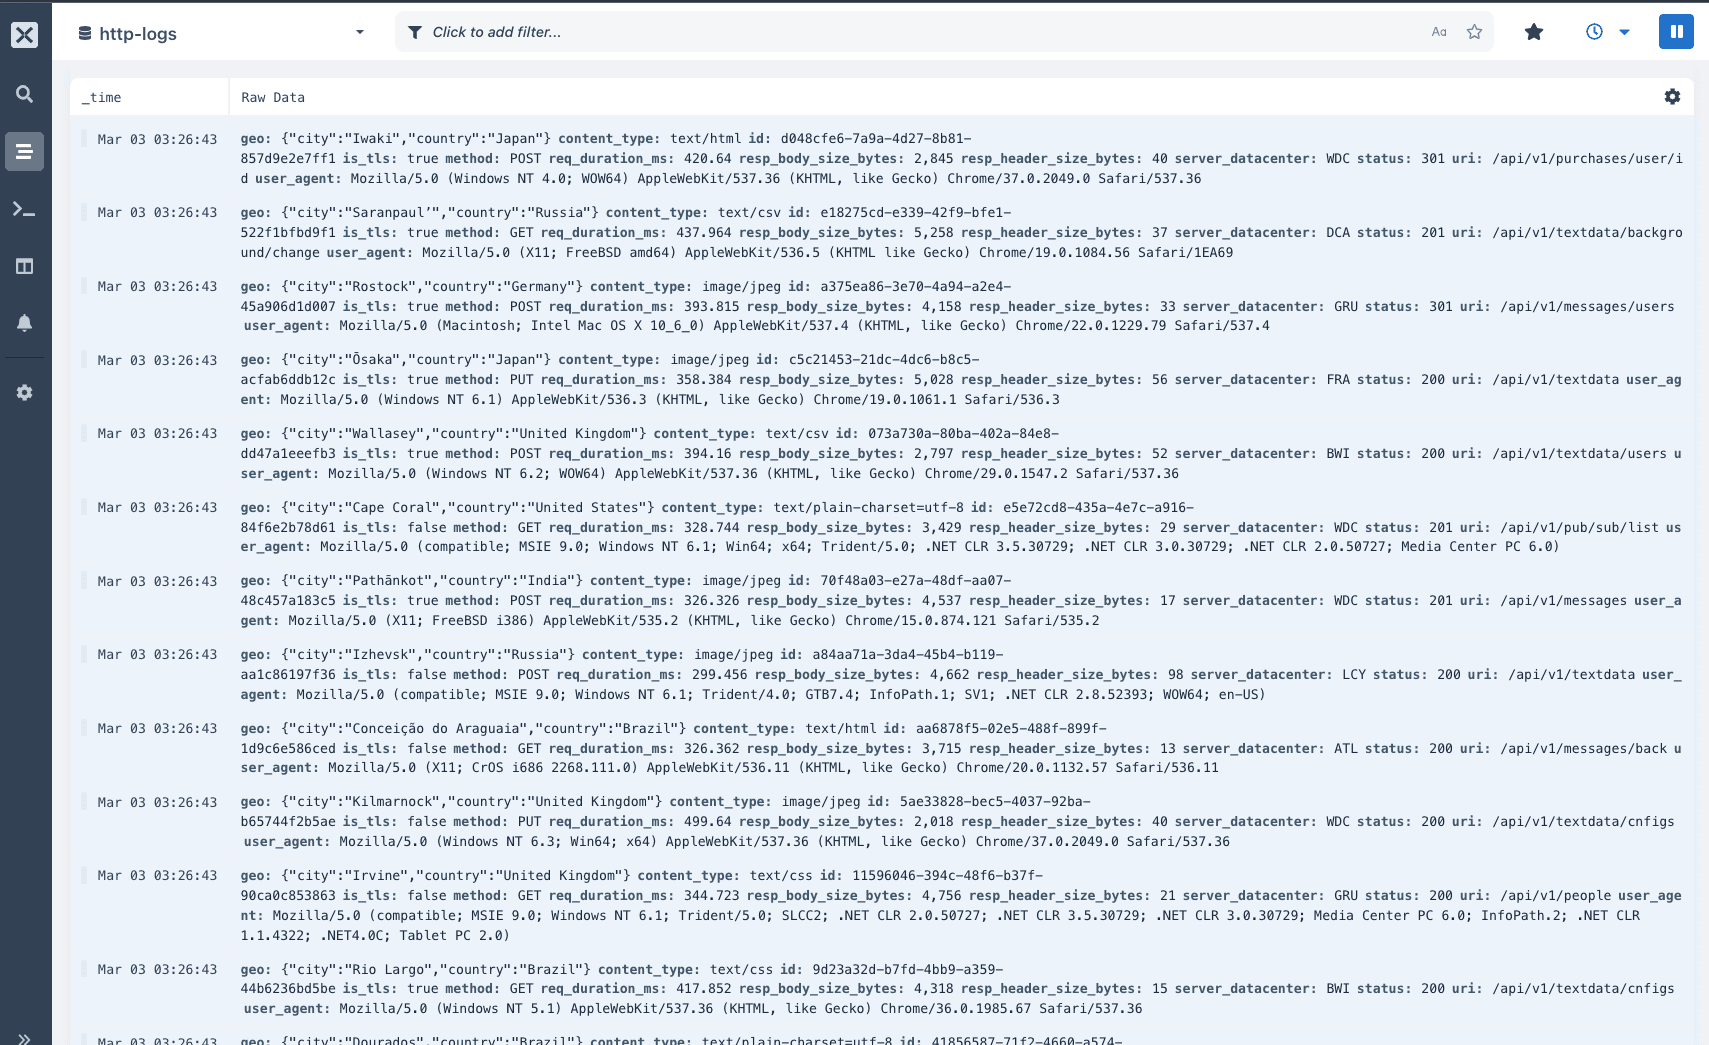This screenshot has height=1045, width=1709.
Task: Select the stream/logs view icon in sidebar
Action: 24,151
